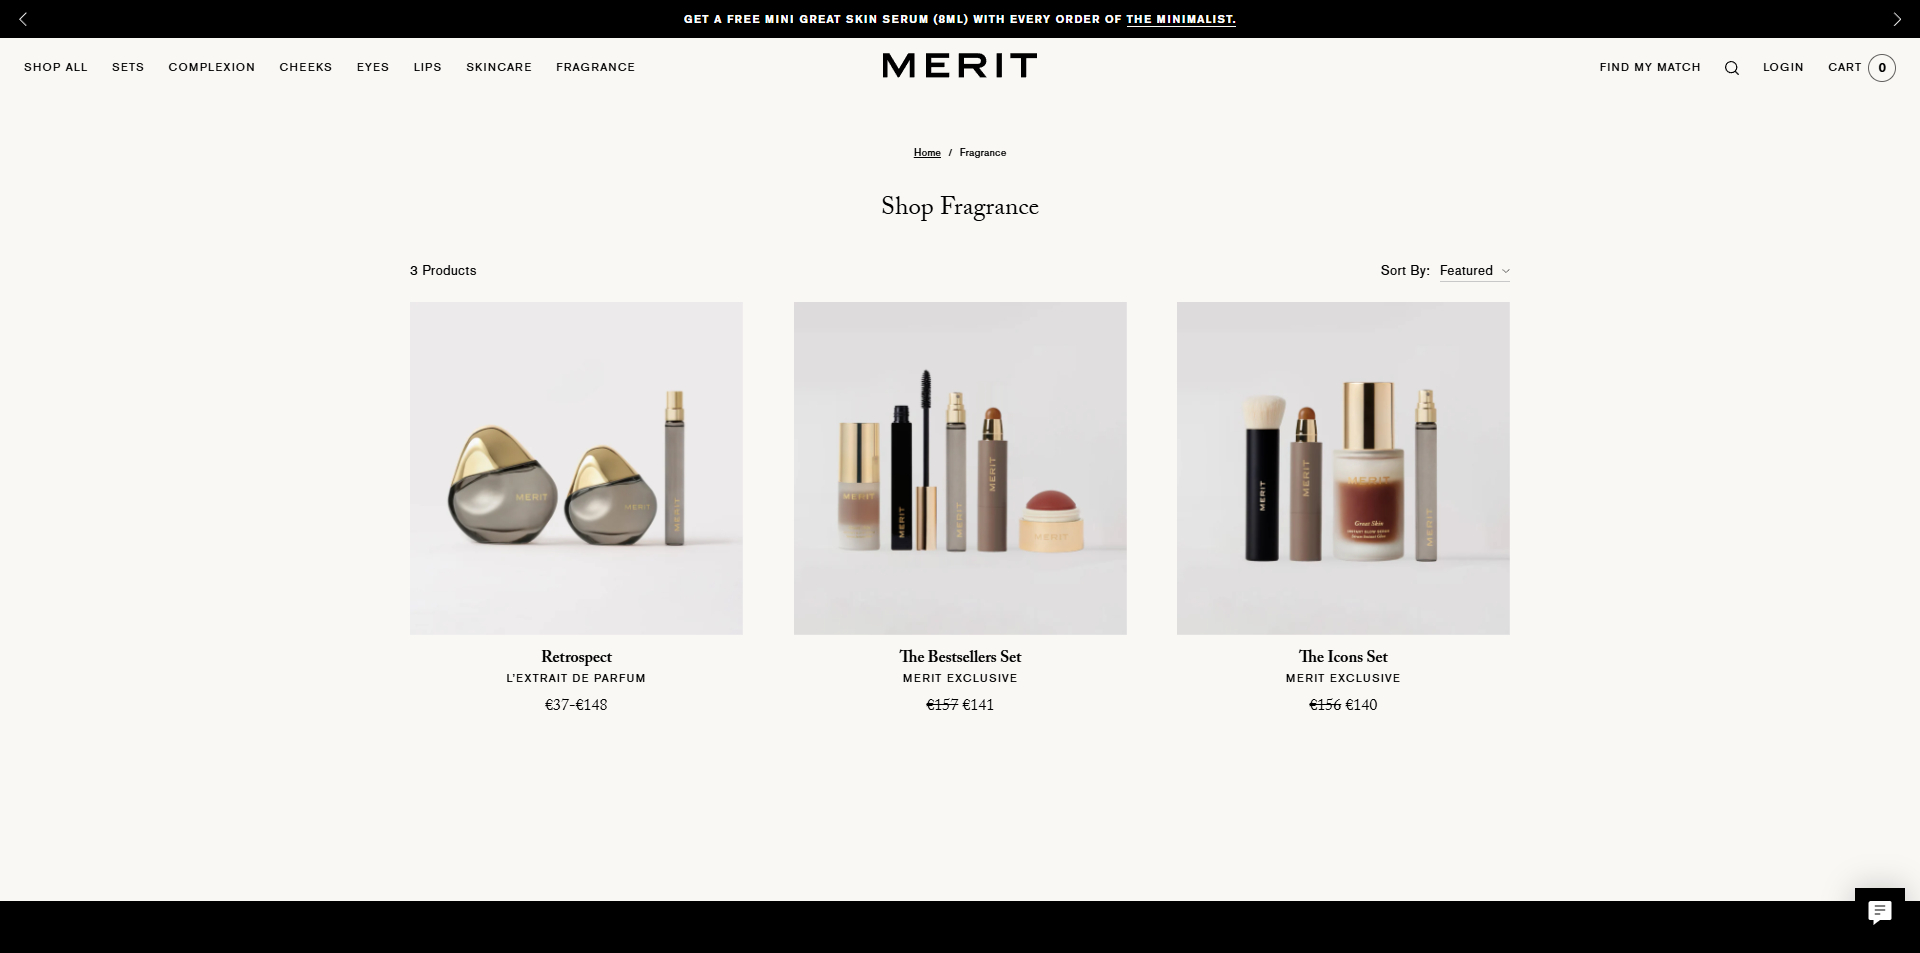Screen dimensions: 1920x953
Task: Open the COMPLEXION navigation item
Action: [x=211, y=67]
